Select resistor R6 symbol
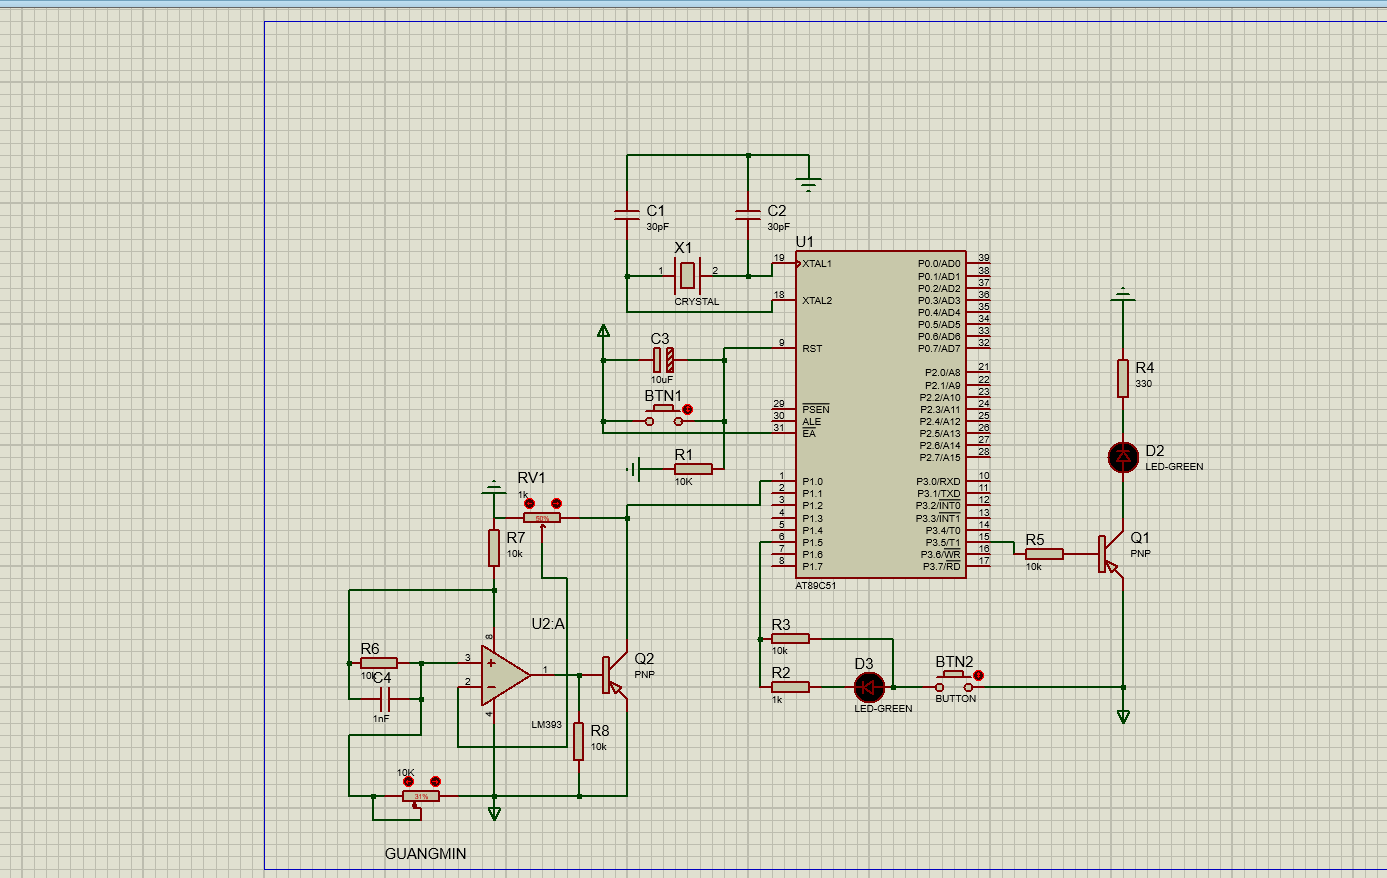The height and width of the screenshot is (878, 1387). click(x=379, y=663)
